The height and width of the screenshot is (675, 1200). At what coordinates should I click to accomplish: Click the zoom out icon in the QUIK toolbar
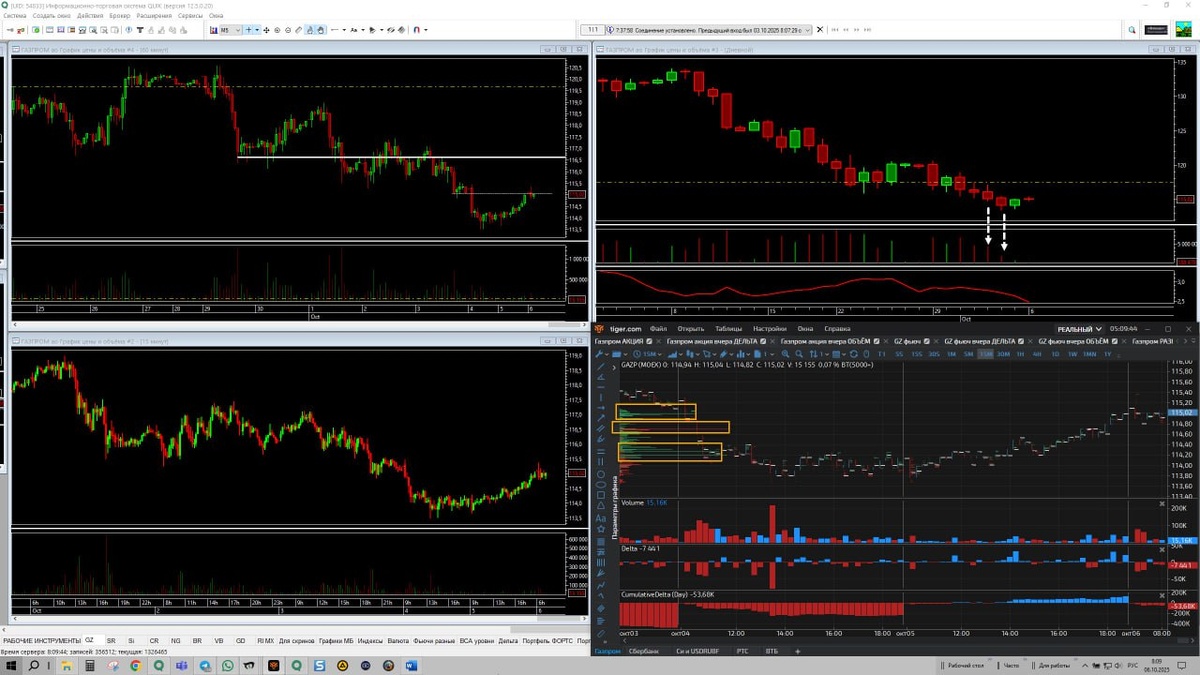[x=287, y=30]
